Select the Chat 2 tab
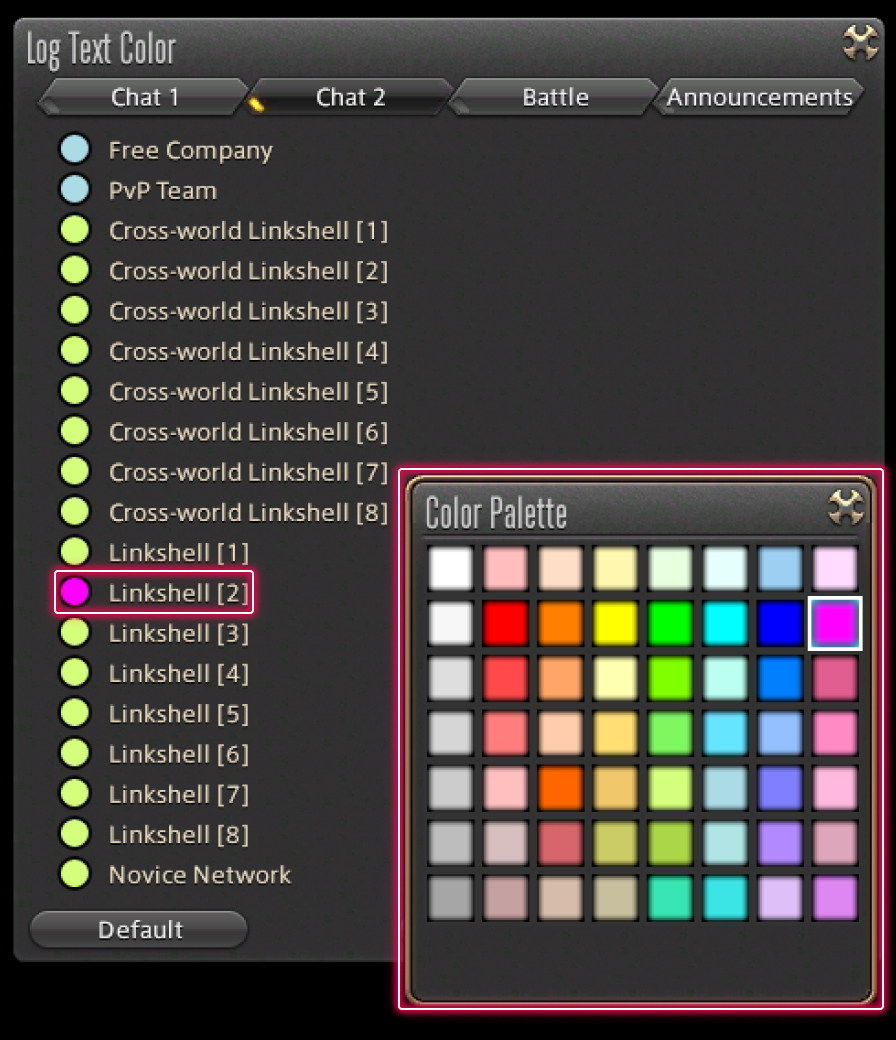The width and height of the screenshot is (896, 1040). point(350,97)
